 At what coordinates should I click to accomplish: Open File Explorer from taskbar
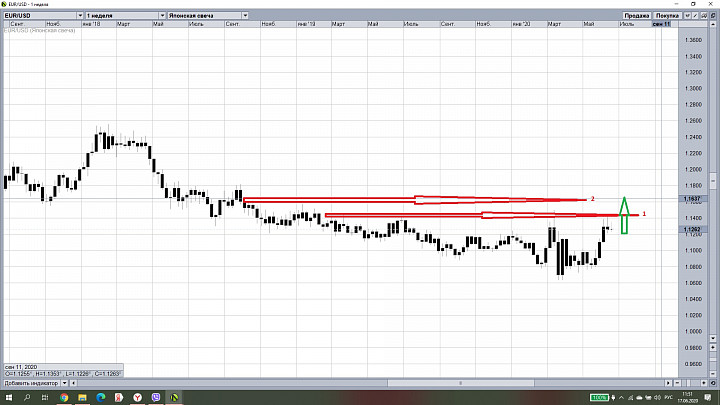click(82, 397)
